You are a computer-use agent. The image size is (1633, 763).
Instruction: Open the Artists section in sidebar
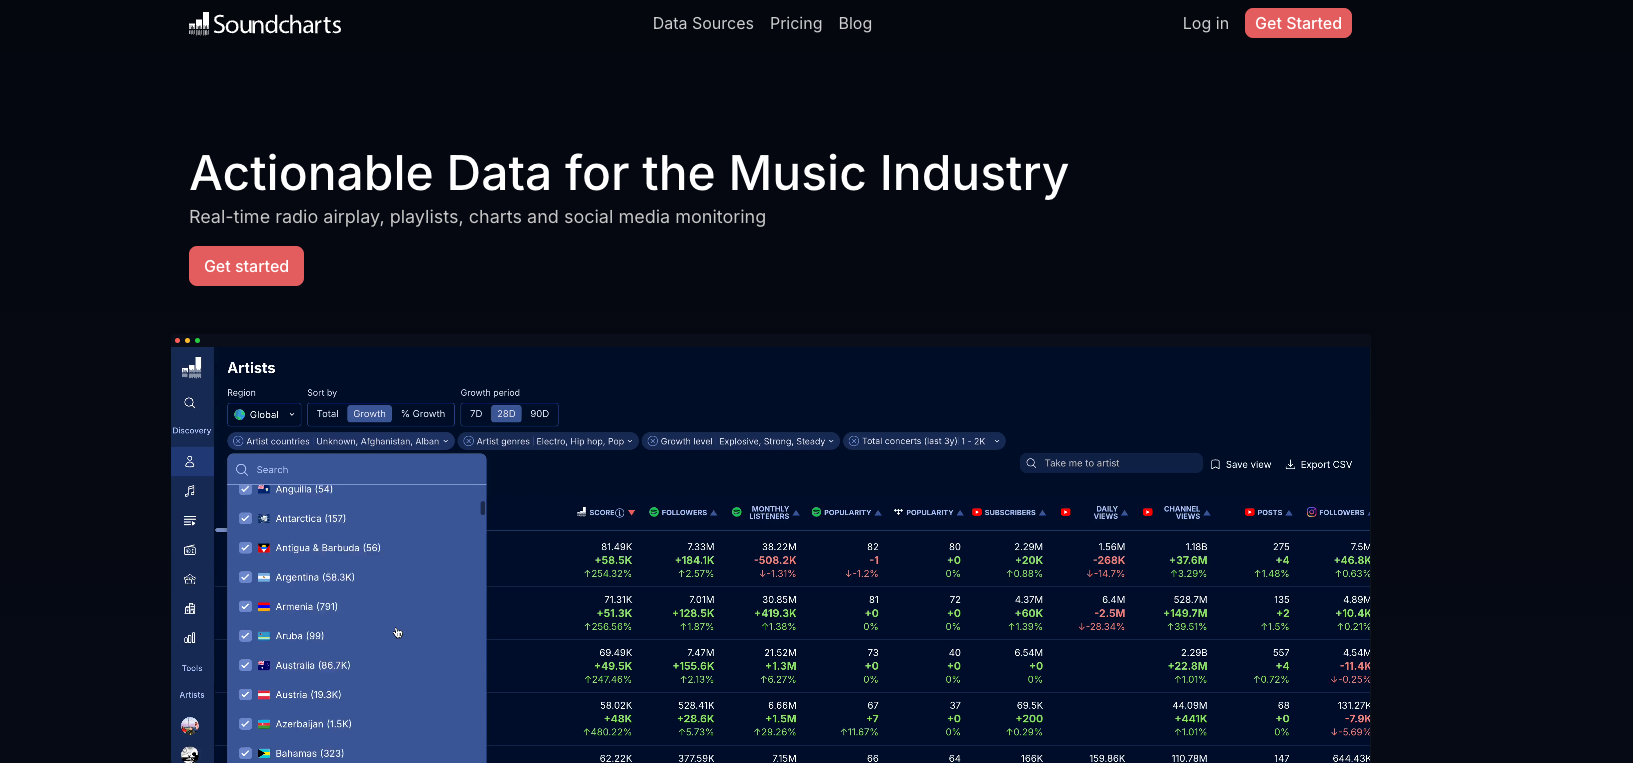(189, 462)
